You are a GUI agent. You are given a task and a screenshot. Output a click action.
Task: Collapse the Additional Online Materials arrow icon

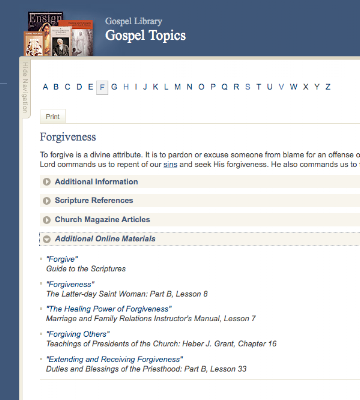pos(47,239)
